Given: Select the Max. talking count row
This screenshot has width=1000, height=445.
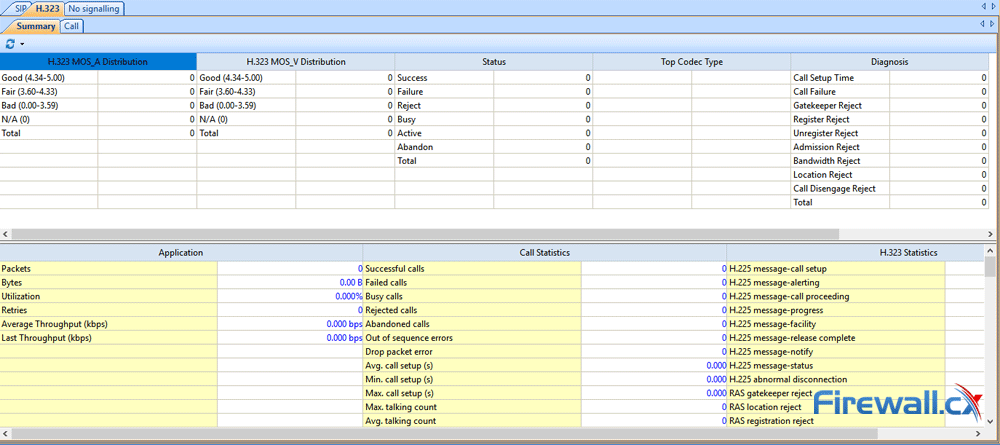Looking at the screenshot, I should (545, 407).
